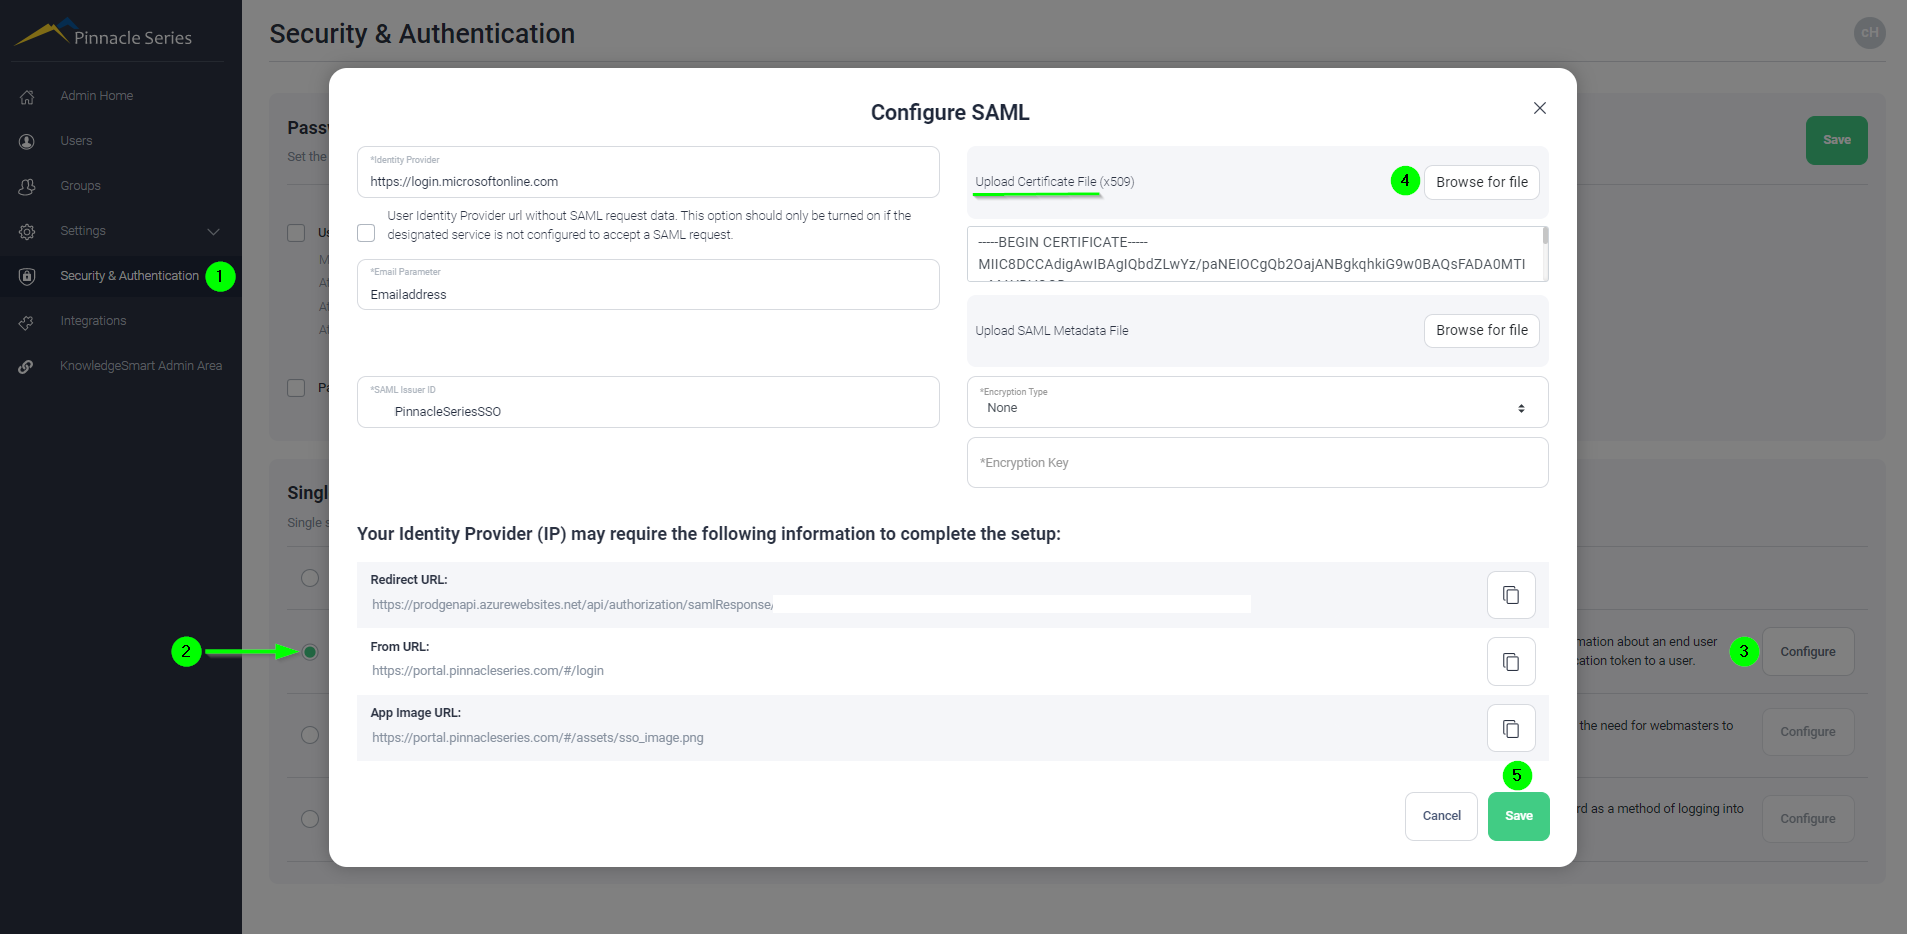The image size is (1907, 934).
Task: Click the Groups icon in sidebar
Action: (x=27, y=187)
